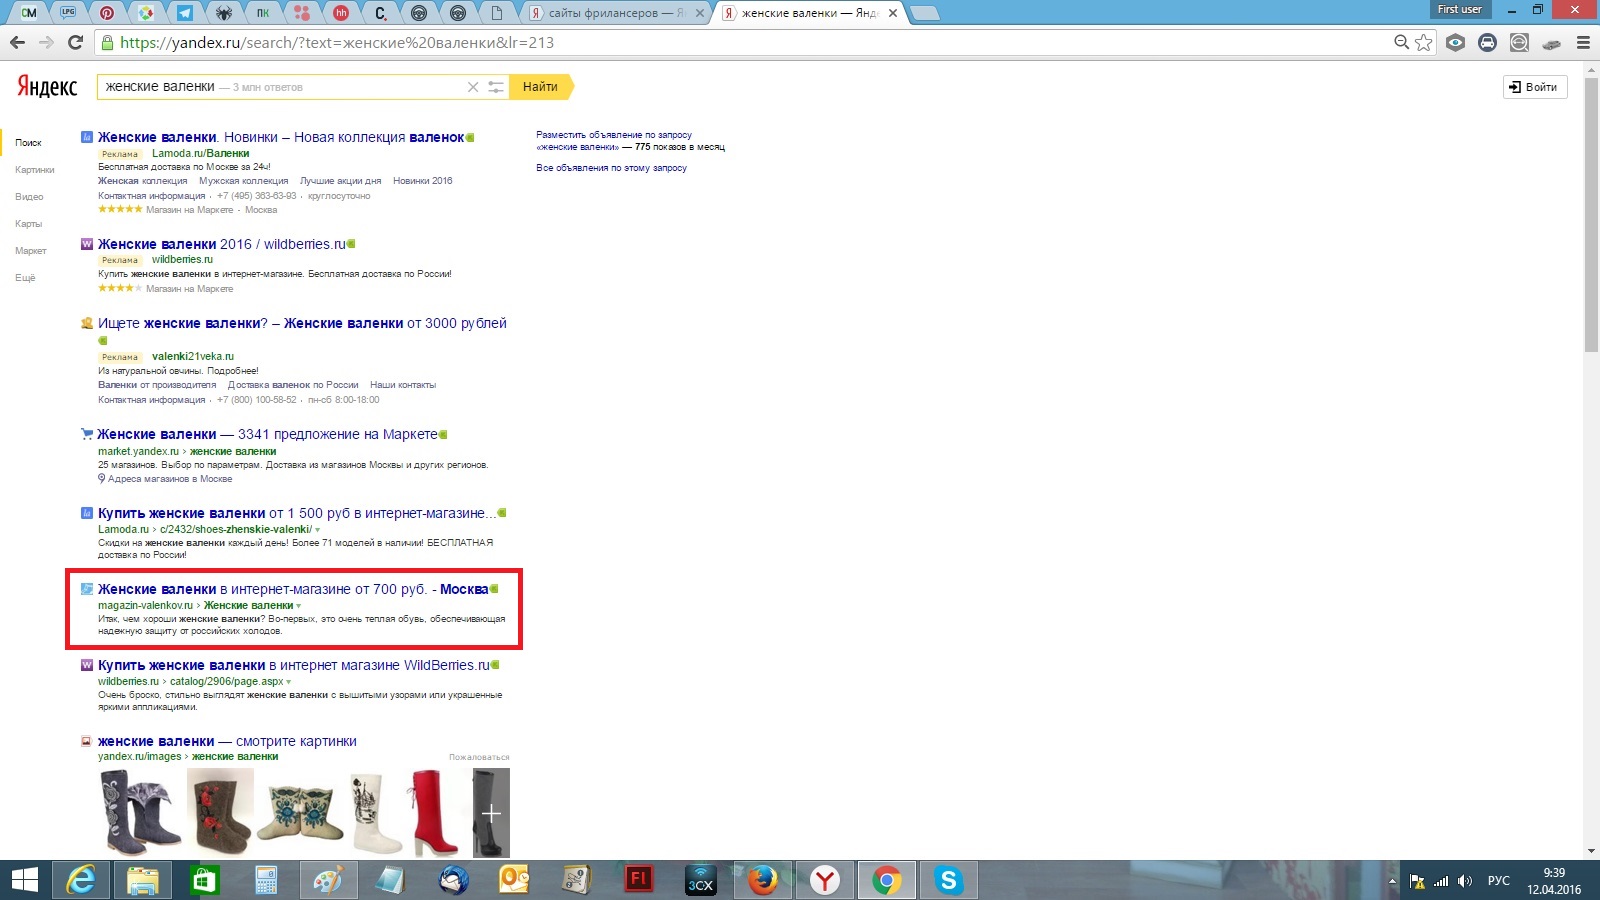
Task: Expand Ещё in the left sidebar
Action: pos(25,278)
